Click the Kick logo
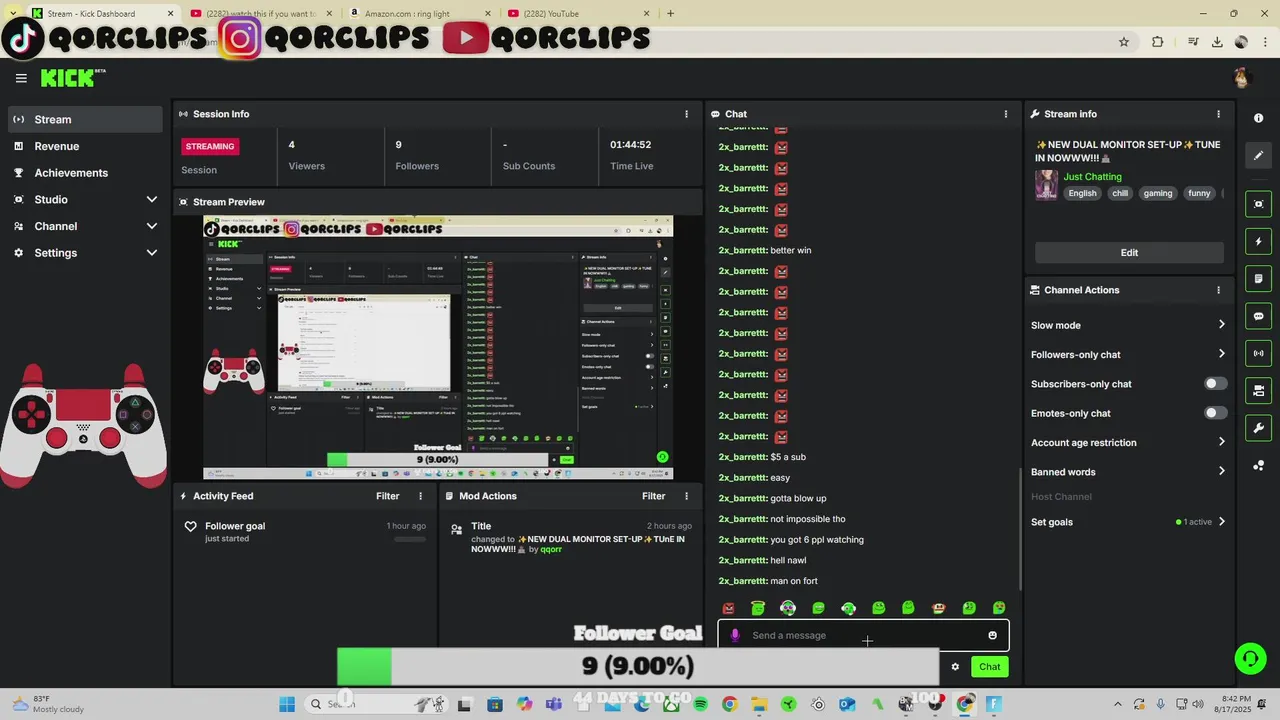The height and width of the screenshot is (720, 1280). pos(72,78)
